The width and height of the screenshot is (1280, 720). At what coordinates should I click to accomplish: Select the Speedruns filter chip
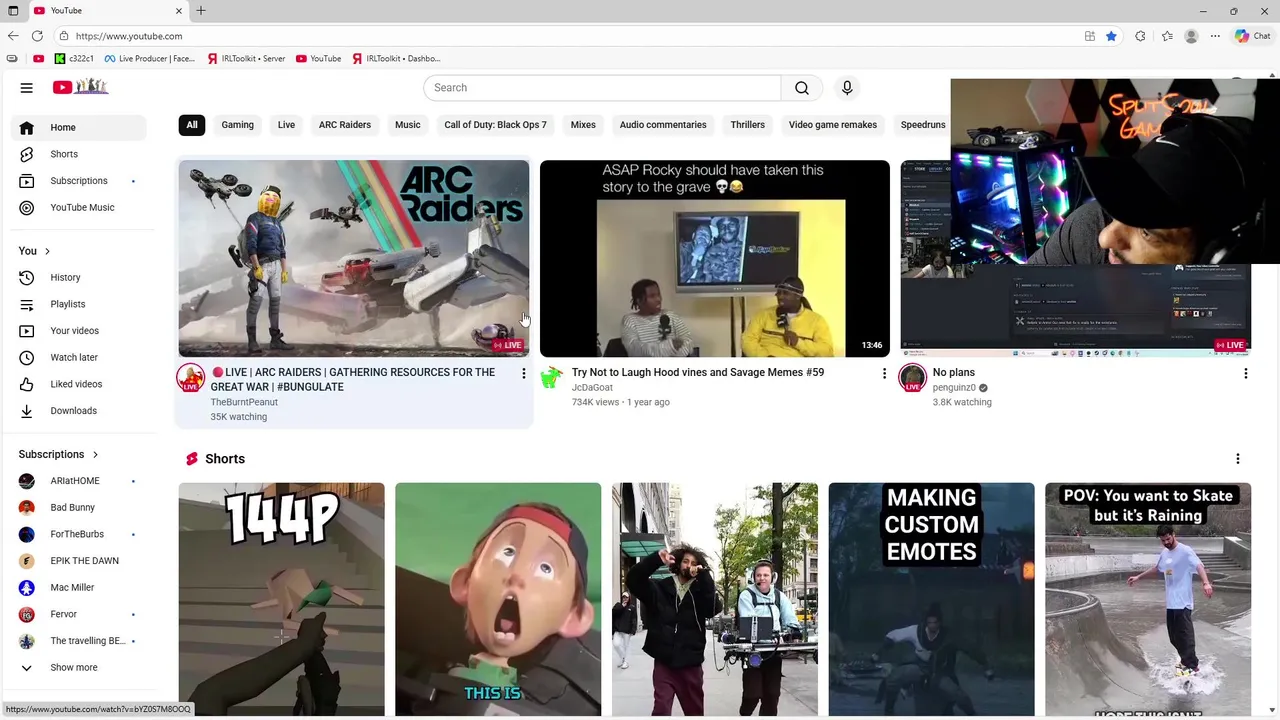pos(922,125)
